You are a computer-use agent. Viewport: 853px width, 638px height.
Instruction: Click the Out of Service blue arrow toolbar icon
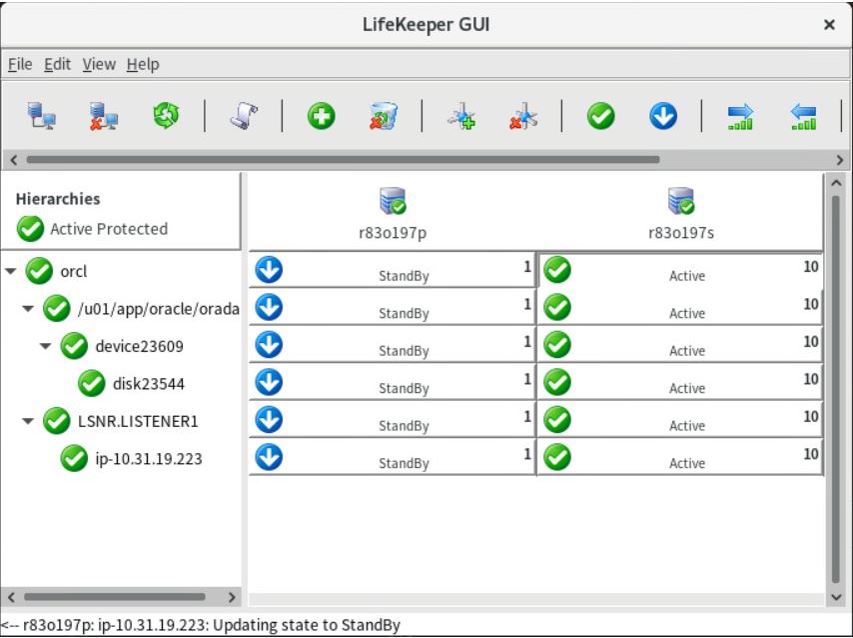tap(663, 116)
